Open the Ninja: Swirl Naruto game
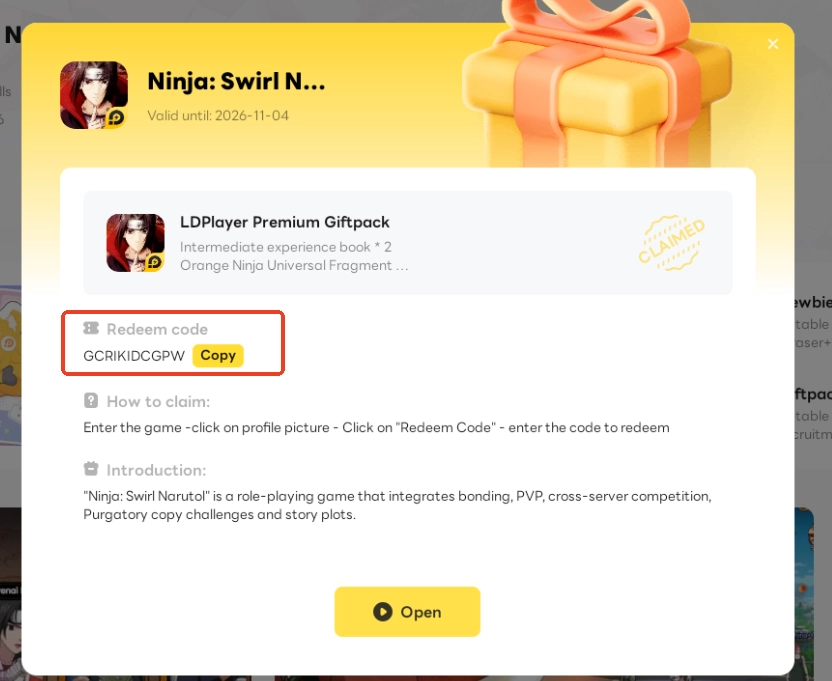The image size is (832, 681). pos(407,611)
